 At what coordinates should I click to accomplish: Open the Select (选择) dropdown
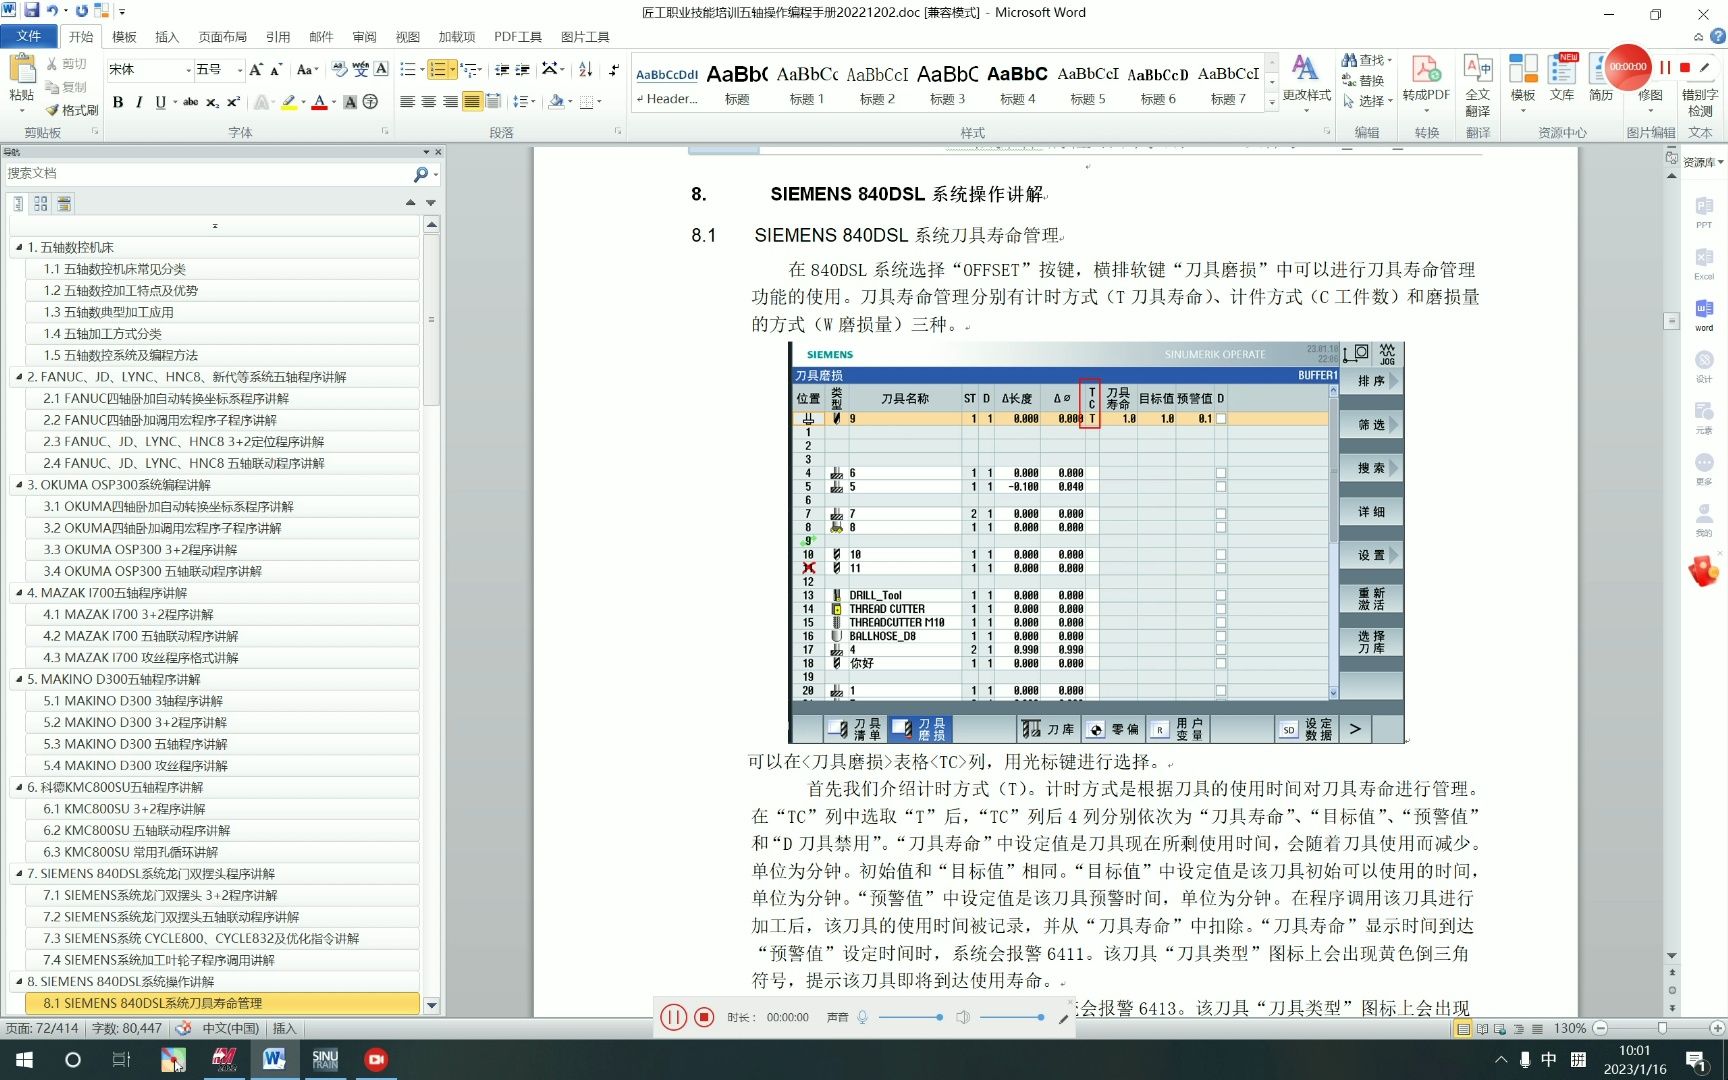click(x=1368, y=101)
